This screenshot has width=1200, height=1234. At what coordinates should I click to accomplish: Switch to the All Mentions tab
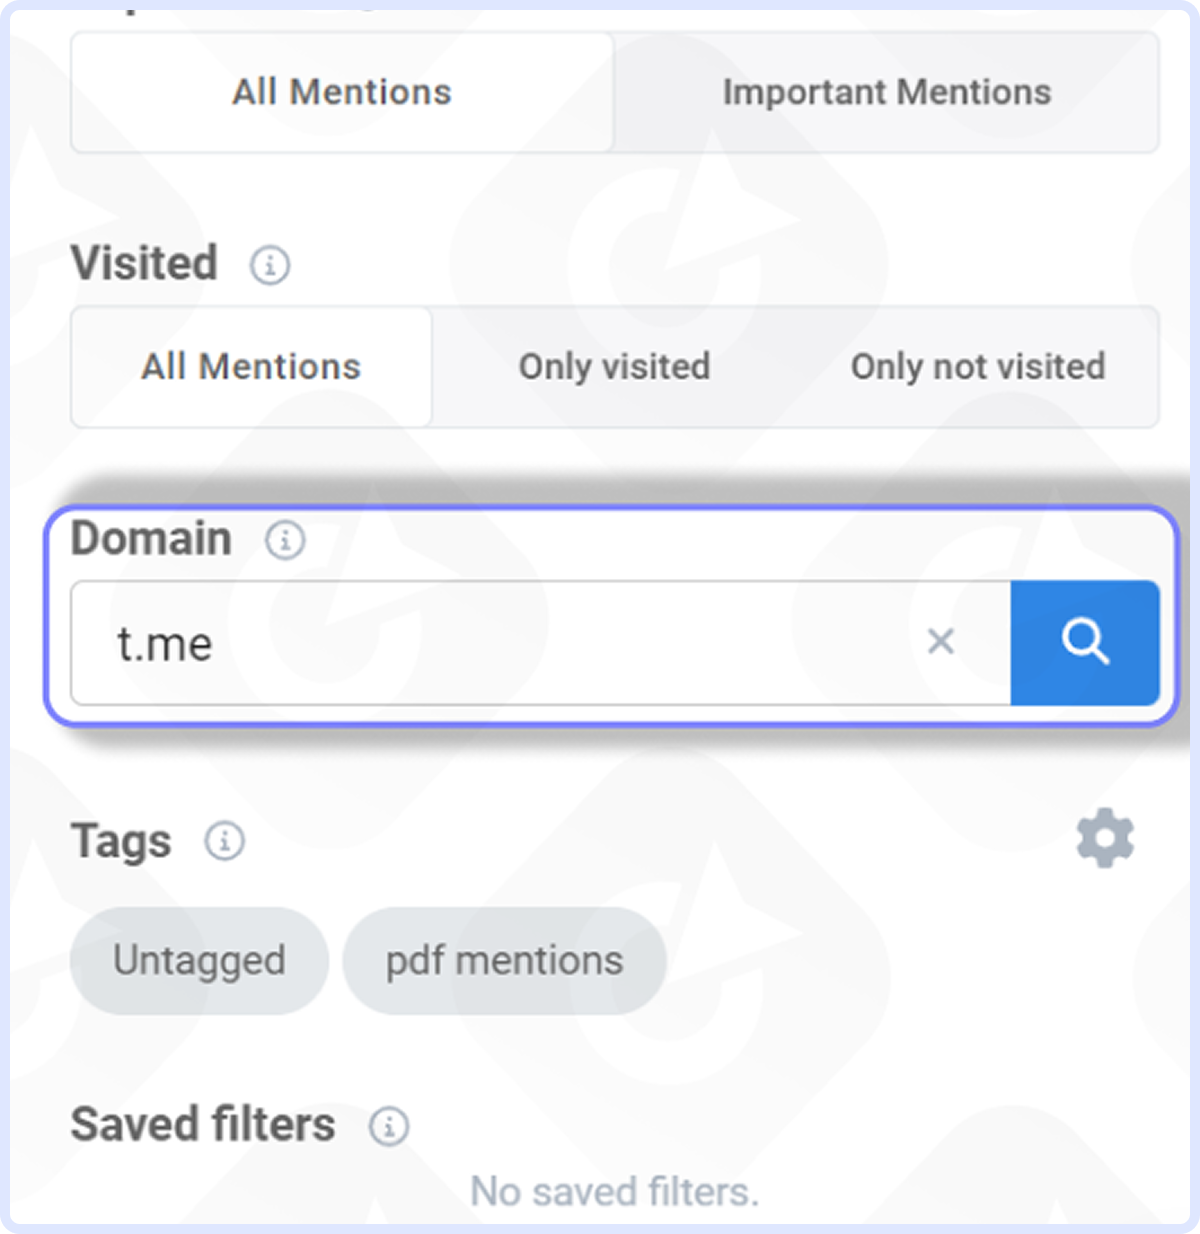pyautogui.click(x=341, y=92)
